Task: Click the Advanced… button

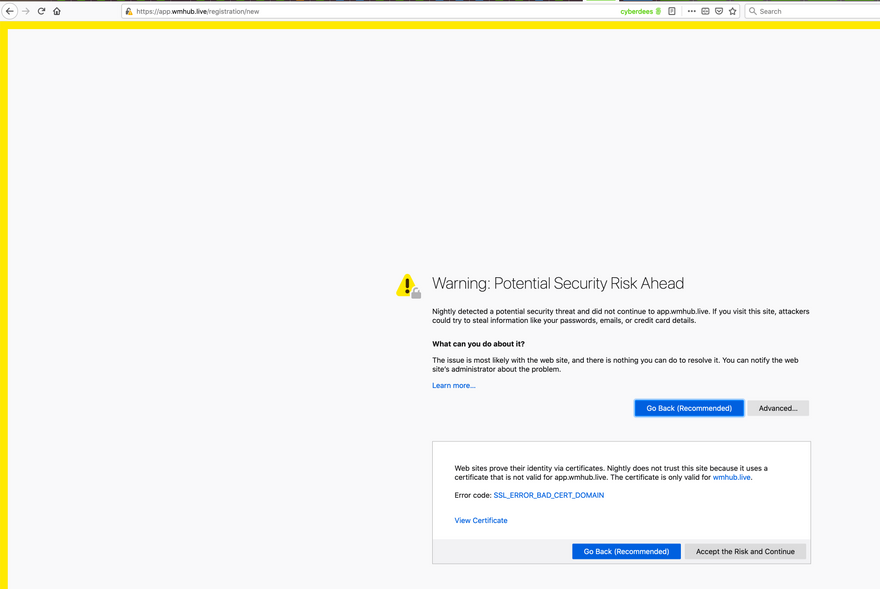Action: [778, 408]
